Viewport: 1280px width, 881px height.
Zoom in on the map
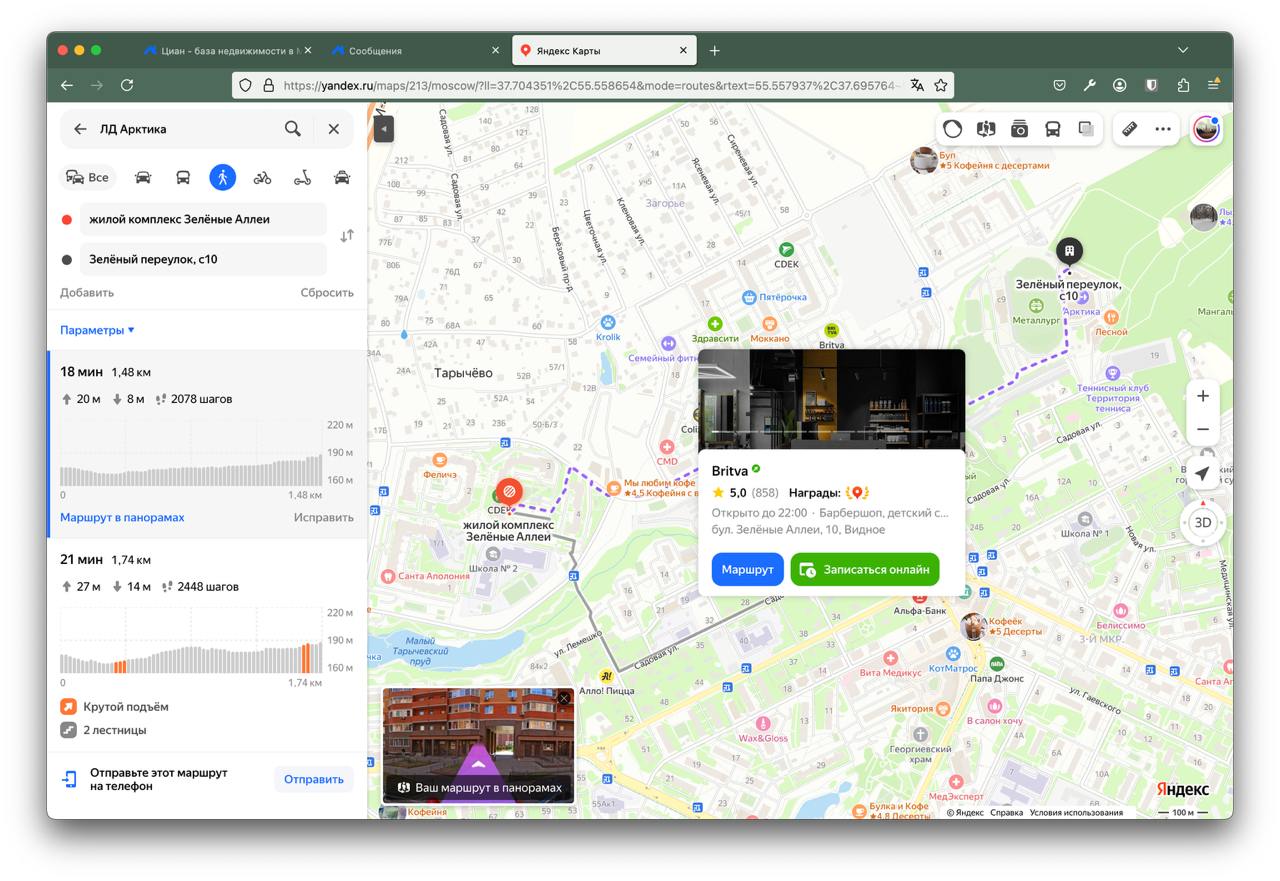[x=1203, y=396]
